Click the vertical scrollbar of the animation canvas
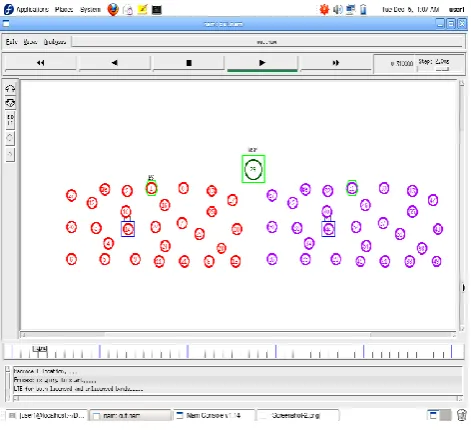Image resolution: width=471 pixels, height=430 pixels. point(462,205)
